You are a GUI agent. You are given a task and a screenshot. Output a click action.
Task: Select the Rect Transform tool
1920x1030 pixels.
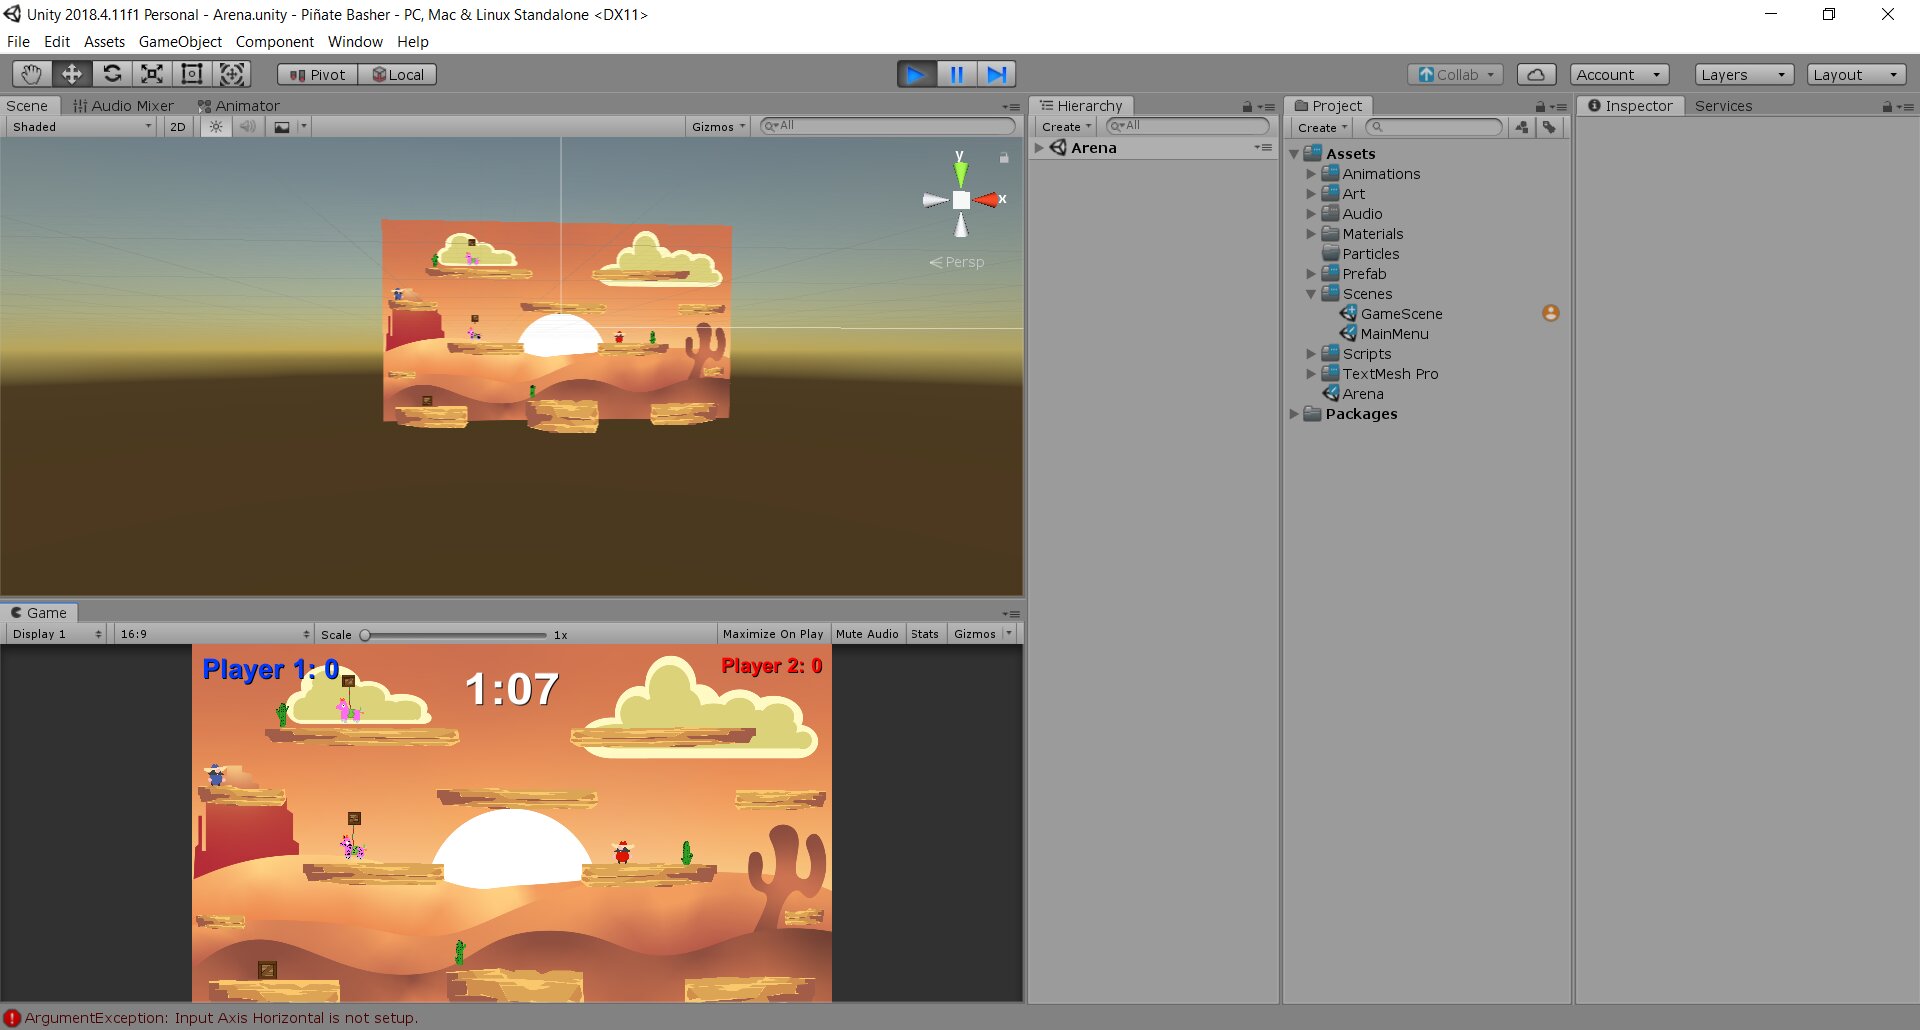(x=192, y=74)
